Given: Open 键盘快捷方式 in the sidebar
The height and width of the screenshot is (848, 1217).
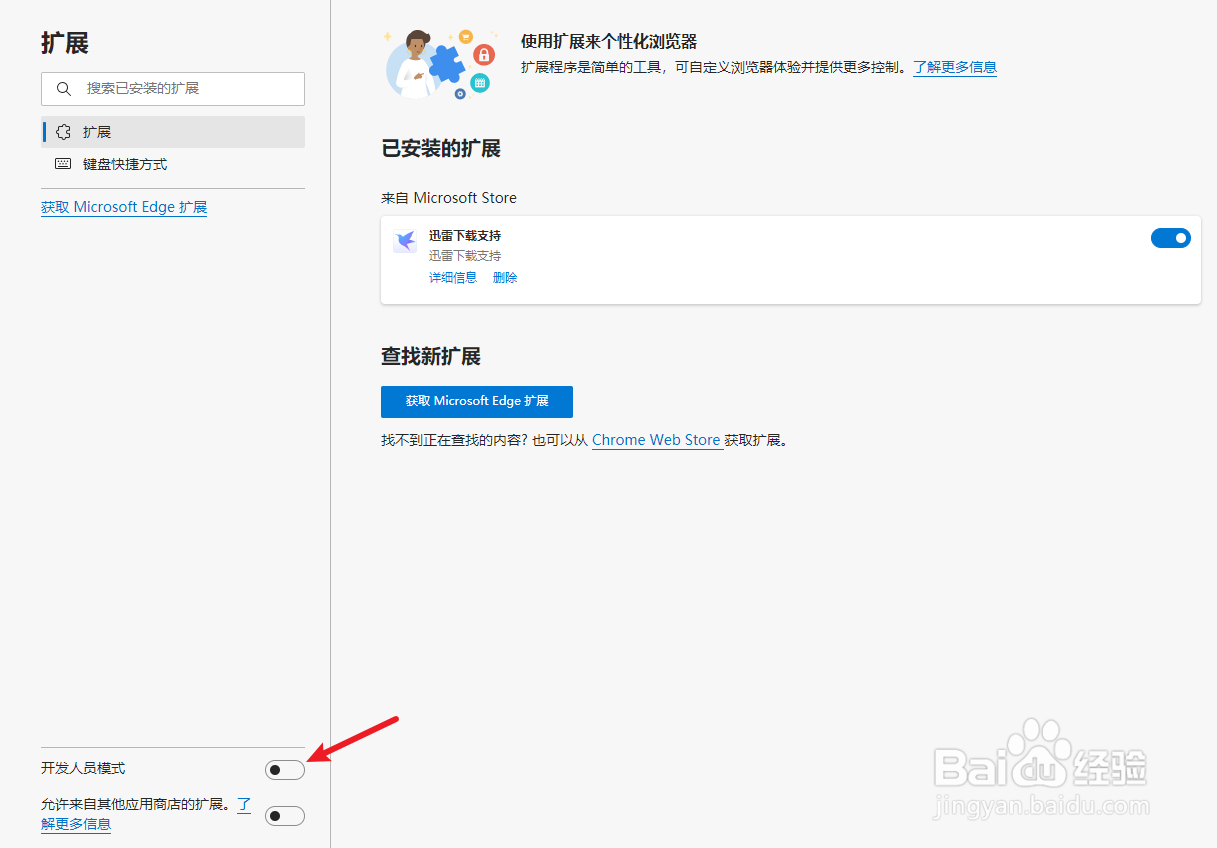Looking at the screenshot, I should (x=173, y=164).
